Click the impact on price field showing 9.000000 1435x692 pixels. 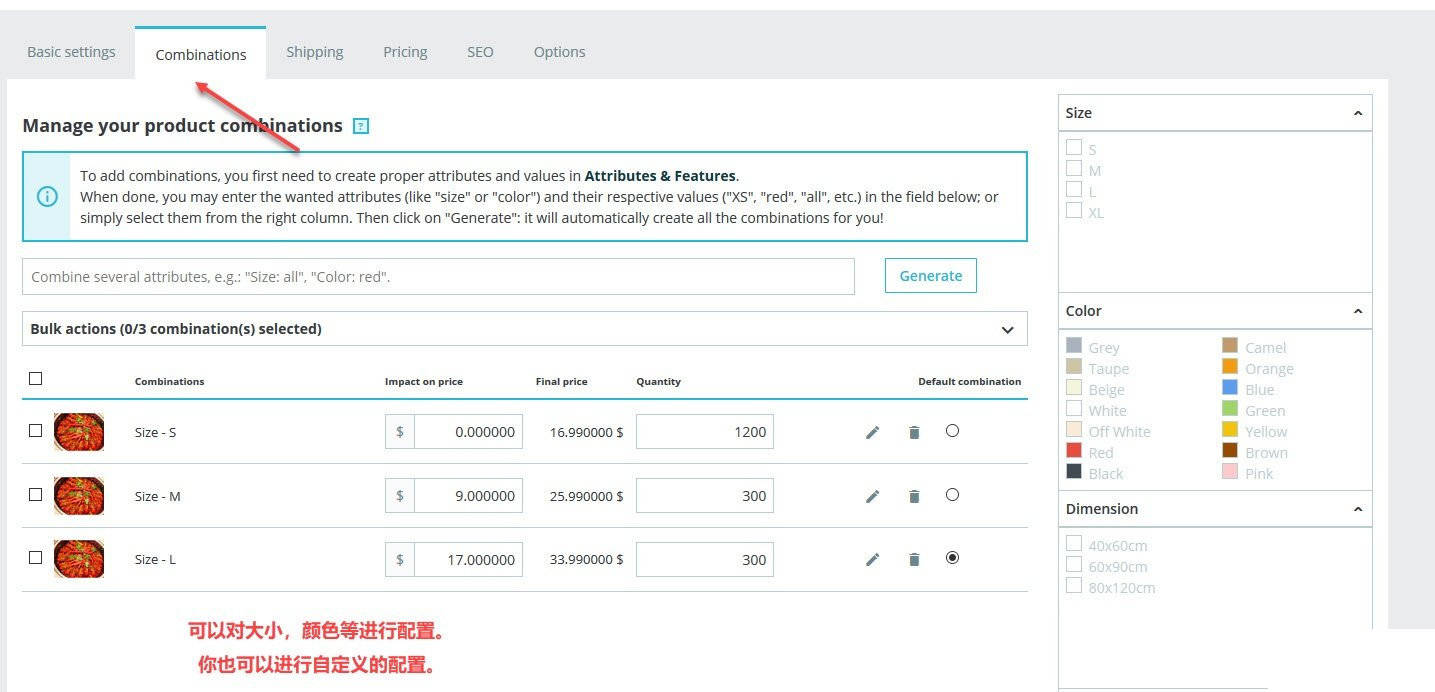[x=468, y=496]
